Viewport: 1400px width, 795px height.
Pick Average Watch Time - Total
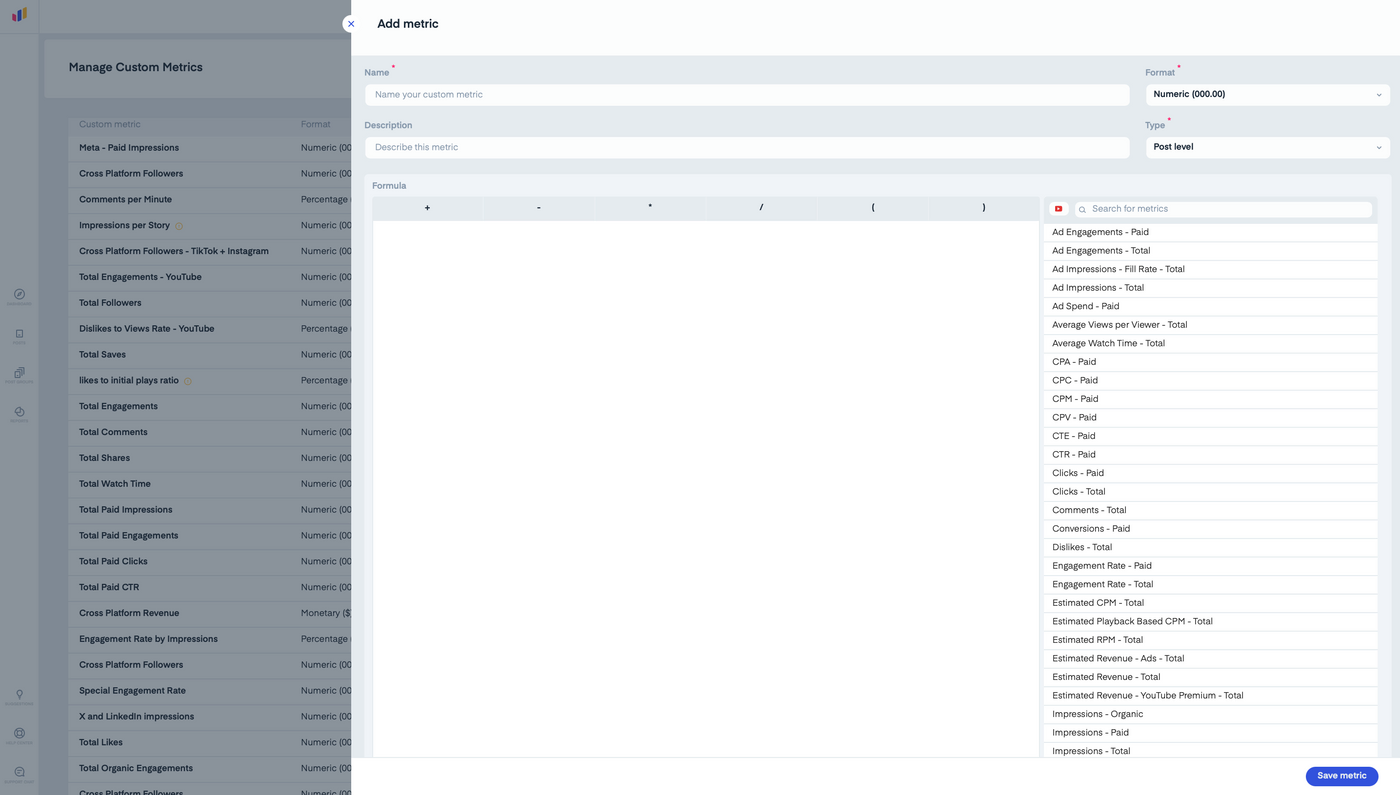pyautogui.click(x=1210, y=343)
